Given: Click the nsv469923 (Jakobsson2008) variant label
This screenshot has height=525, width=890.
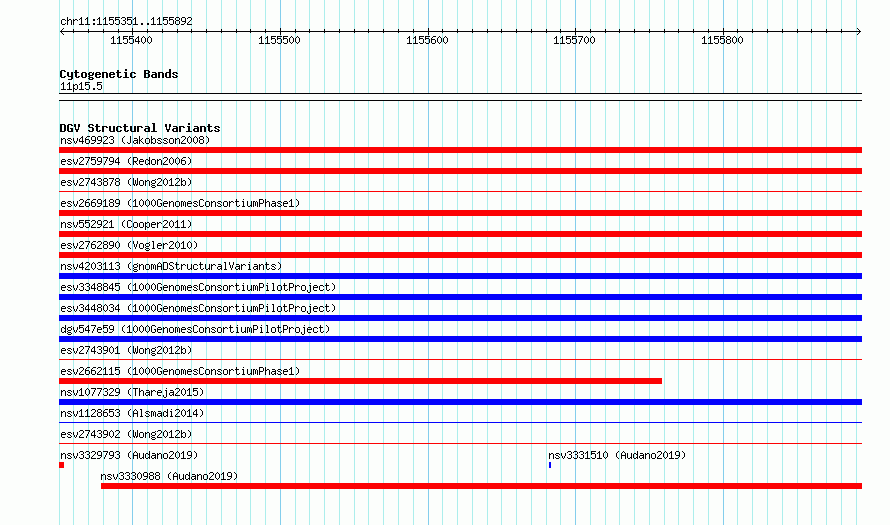Looking at the screenshot, I should 135,140.
